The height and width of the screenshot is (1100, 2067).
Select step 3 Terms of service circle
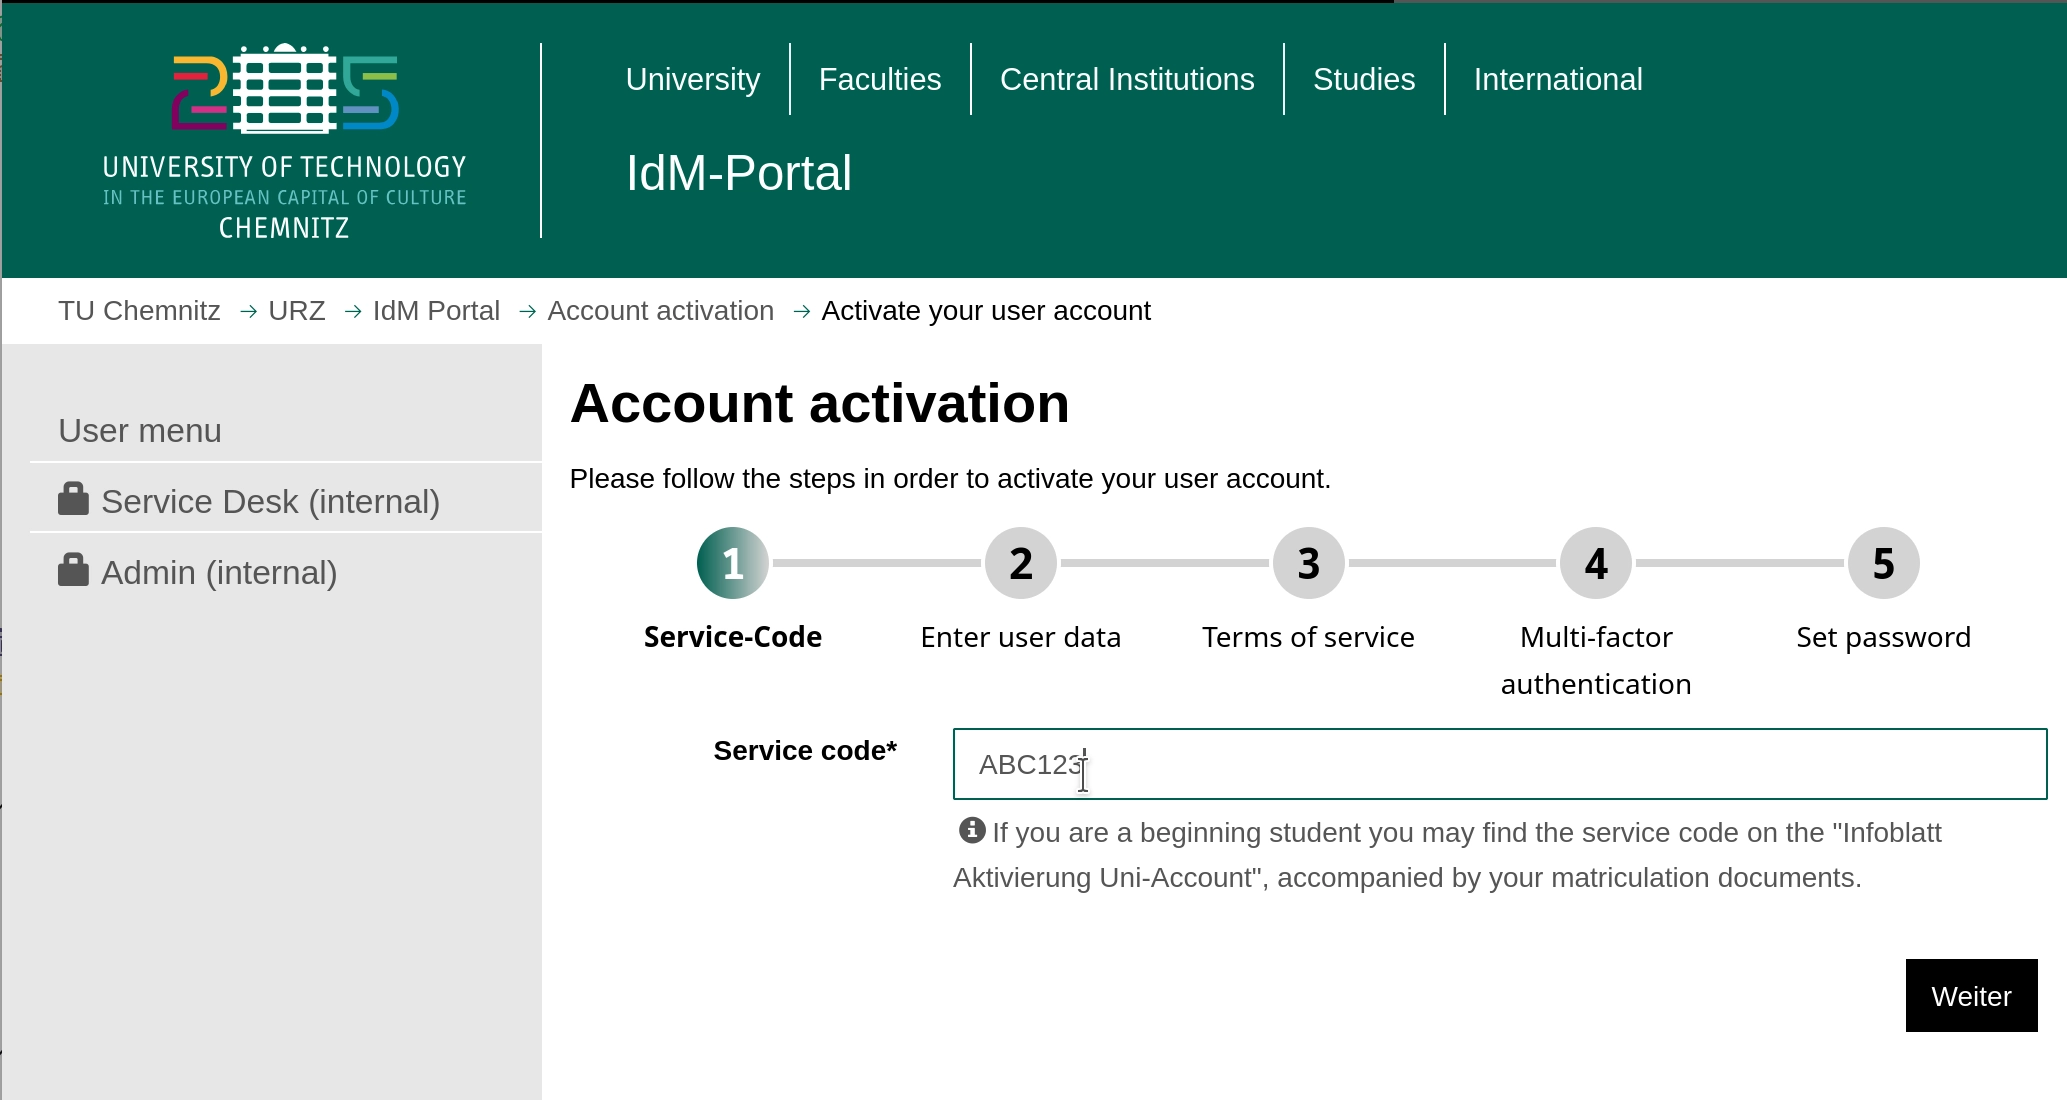[x=1307, y=562]
